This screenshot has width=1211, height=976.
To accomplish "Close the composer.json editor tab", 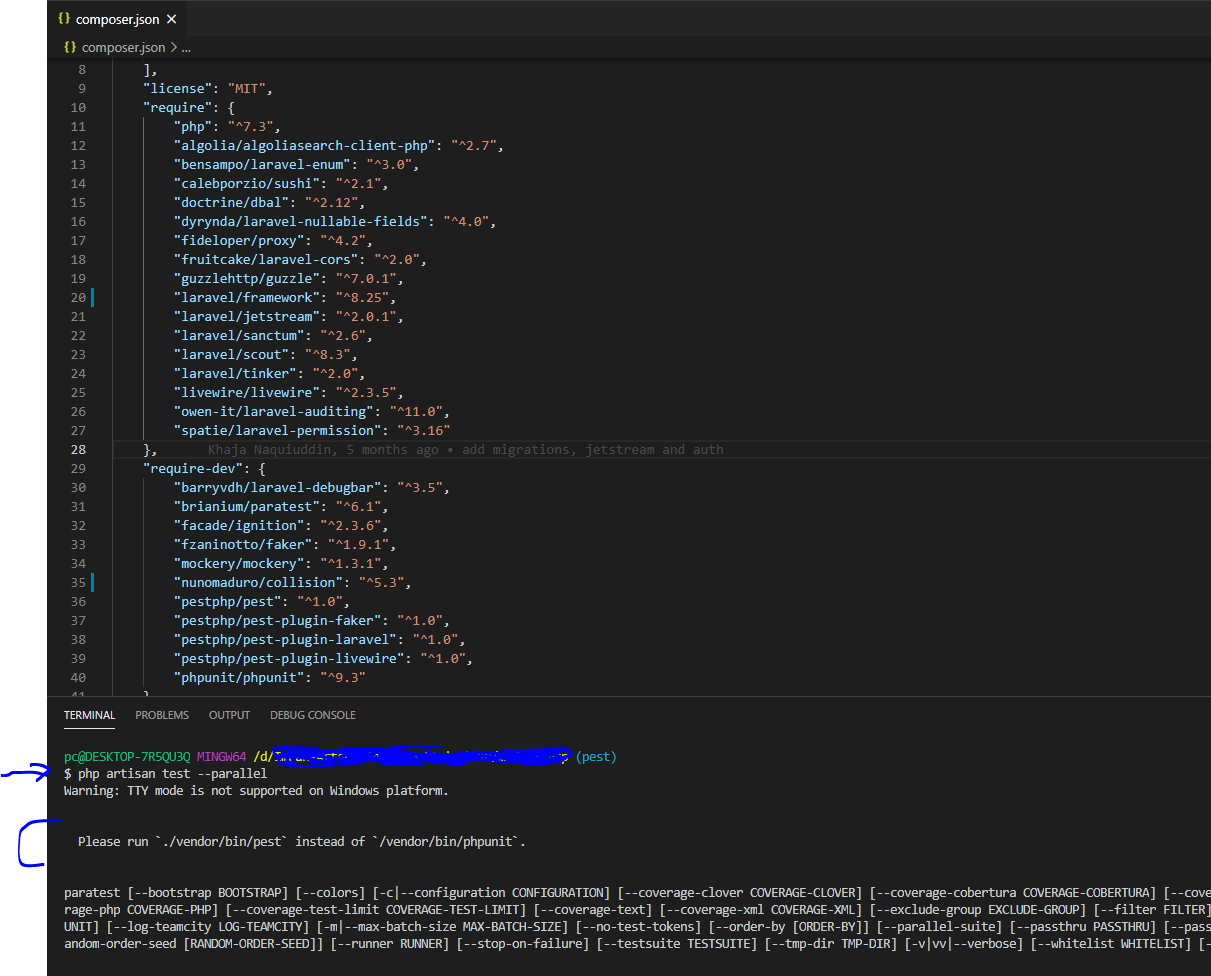I will (171, 19).
